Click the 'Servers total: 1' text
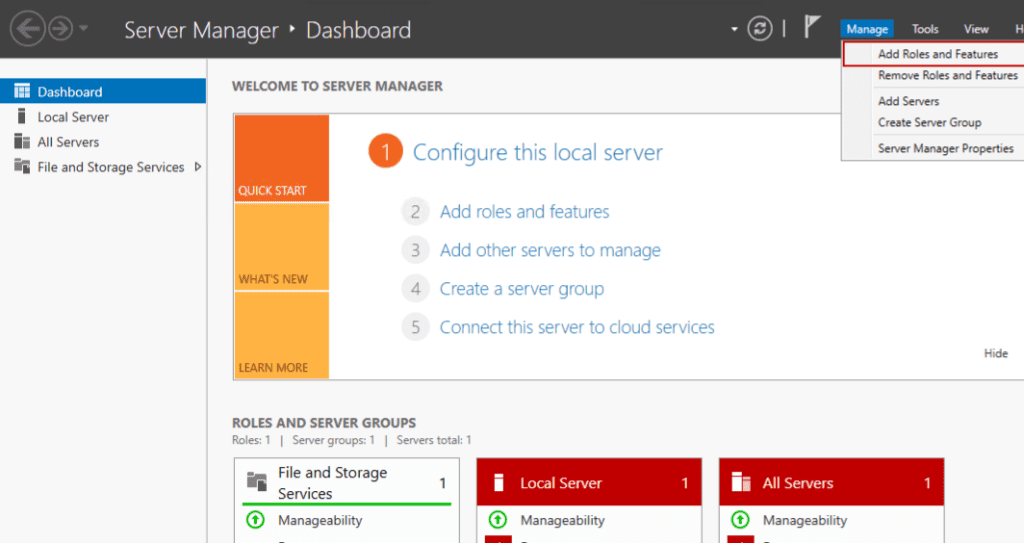1024x543 pixels. 434,440
